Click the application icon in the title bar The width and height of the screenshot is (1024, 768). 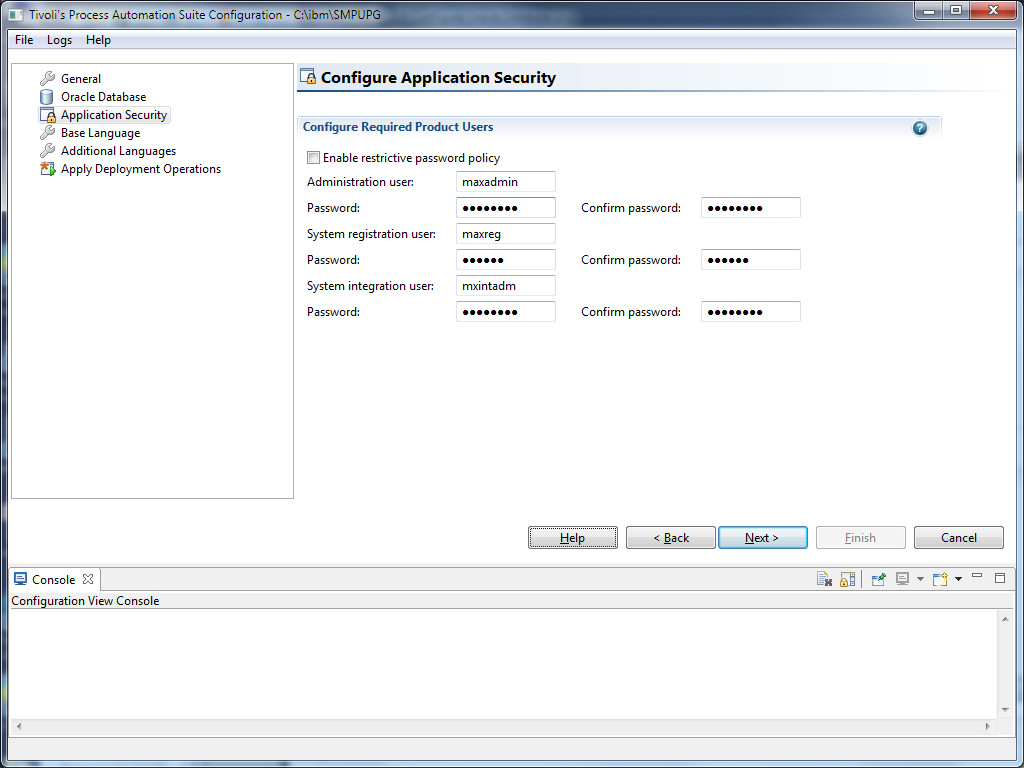pyautogui.click(x=16, y=14)
